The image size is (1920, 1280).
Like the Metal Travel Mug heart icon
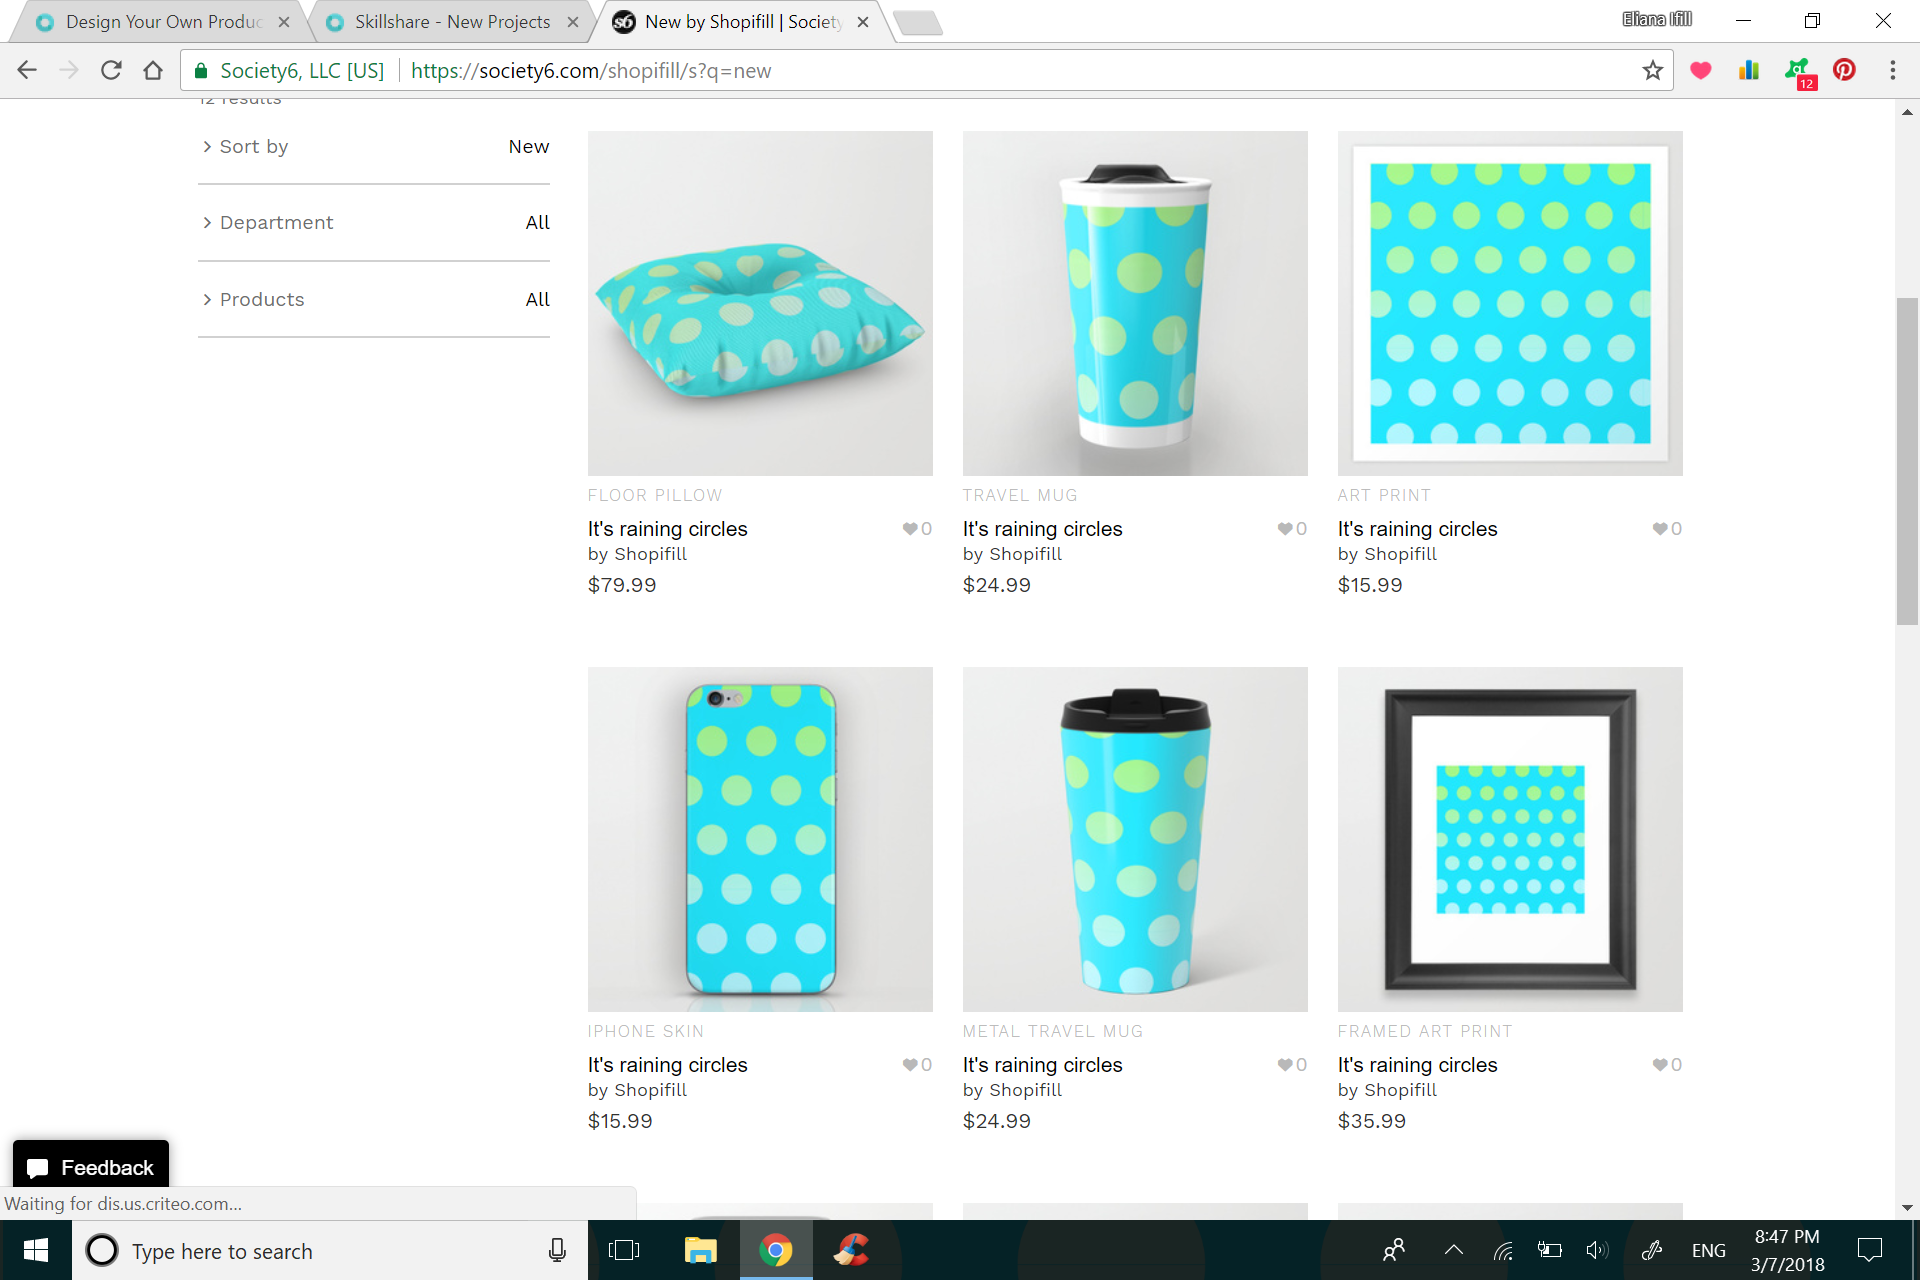(x=1285, y=1065)
